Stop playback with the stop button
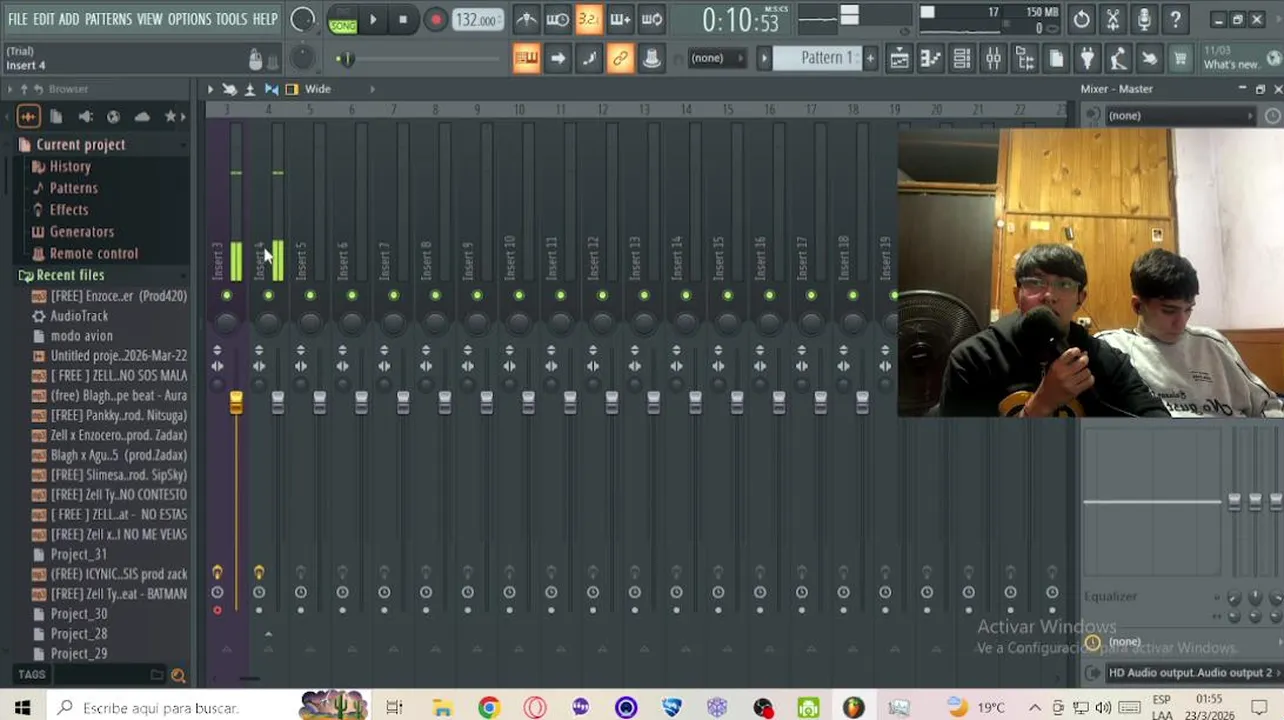Screen dimensions: 1284x720 coord(403,19)
